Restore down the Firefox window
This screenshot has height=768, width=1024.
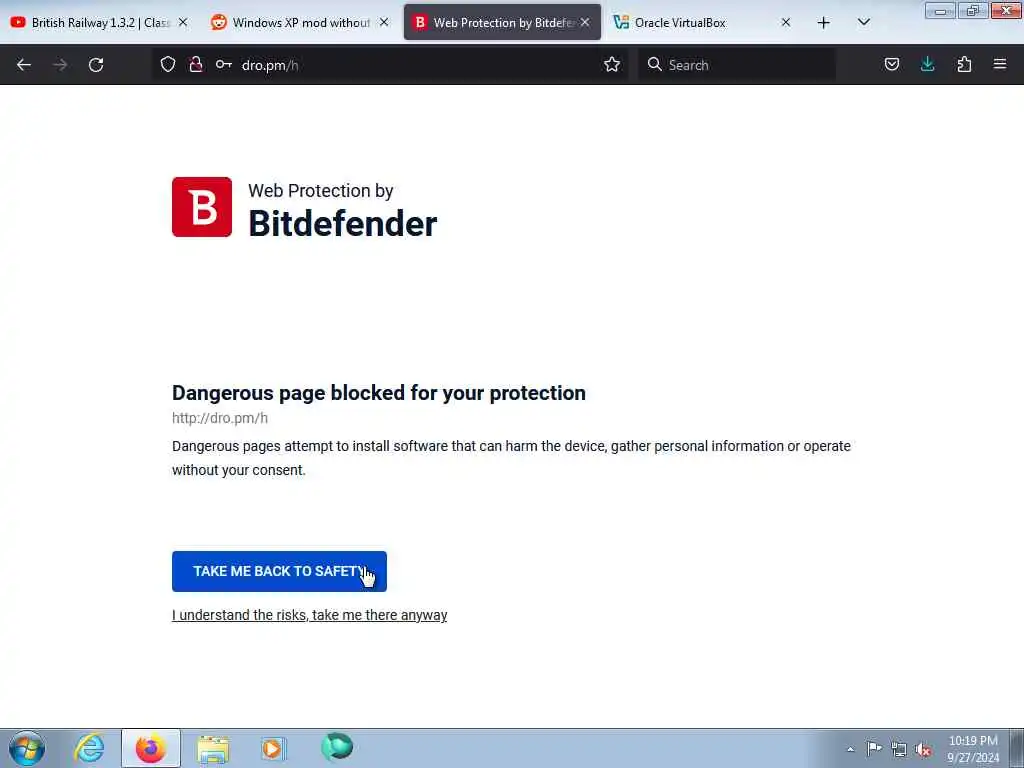point(973,10)
